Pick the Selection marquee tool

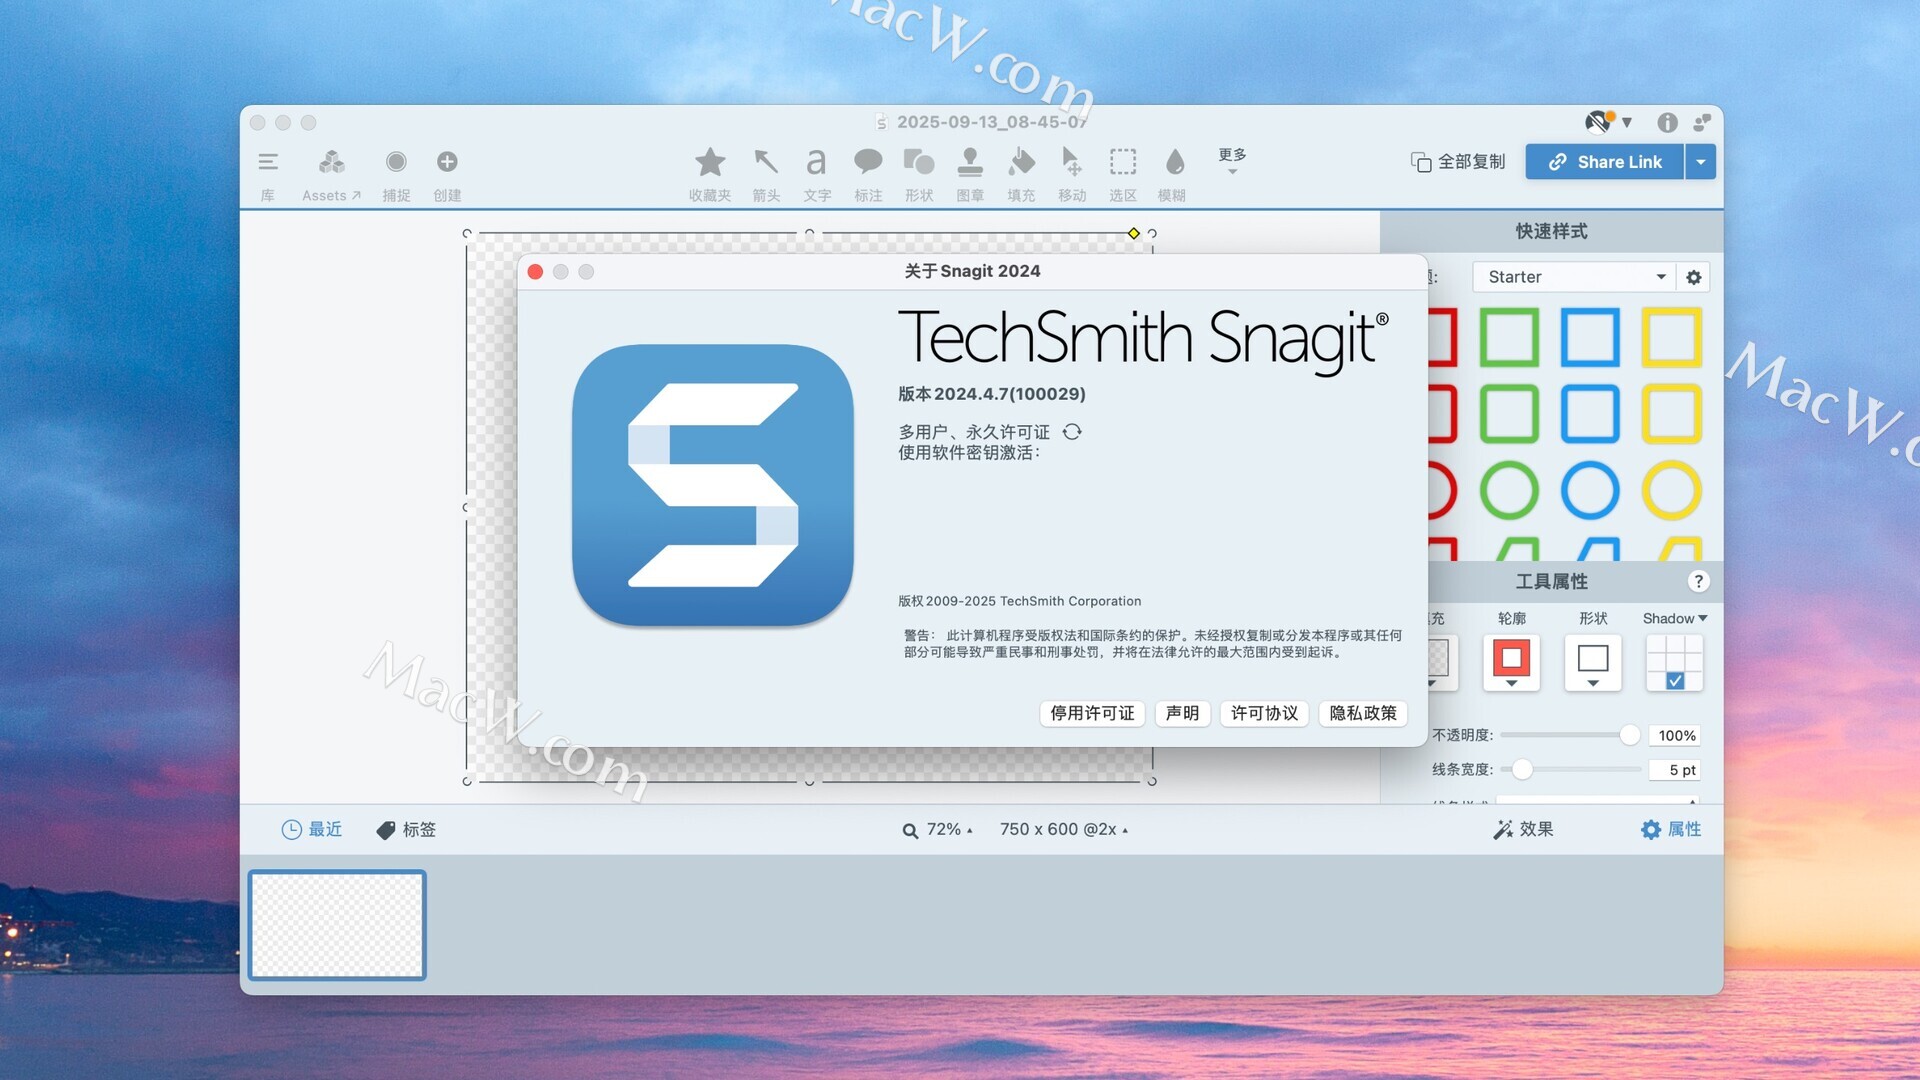(1122, 162)
